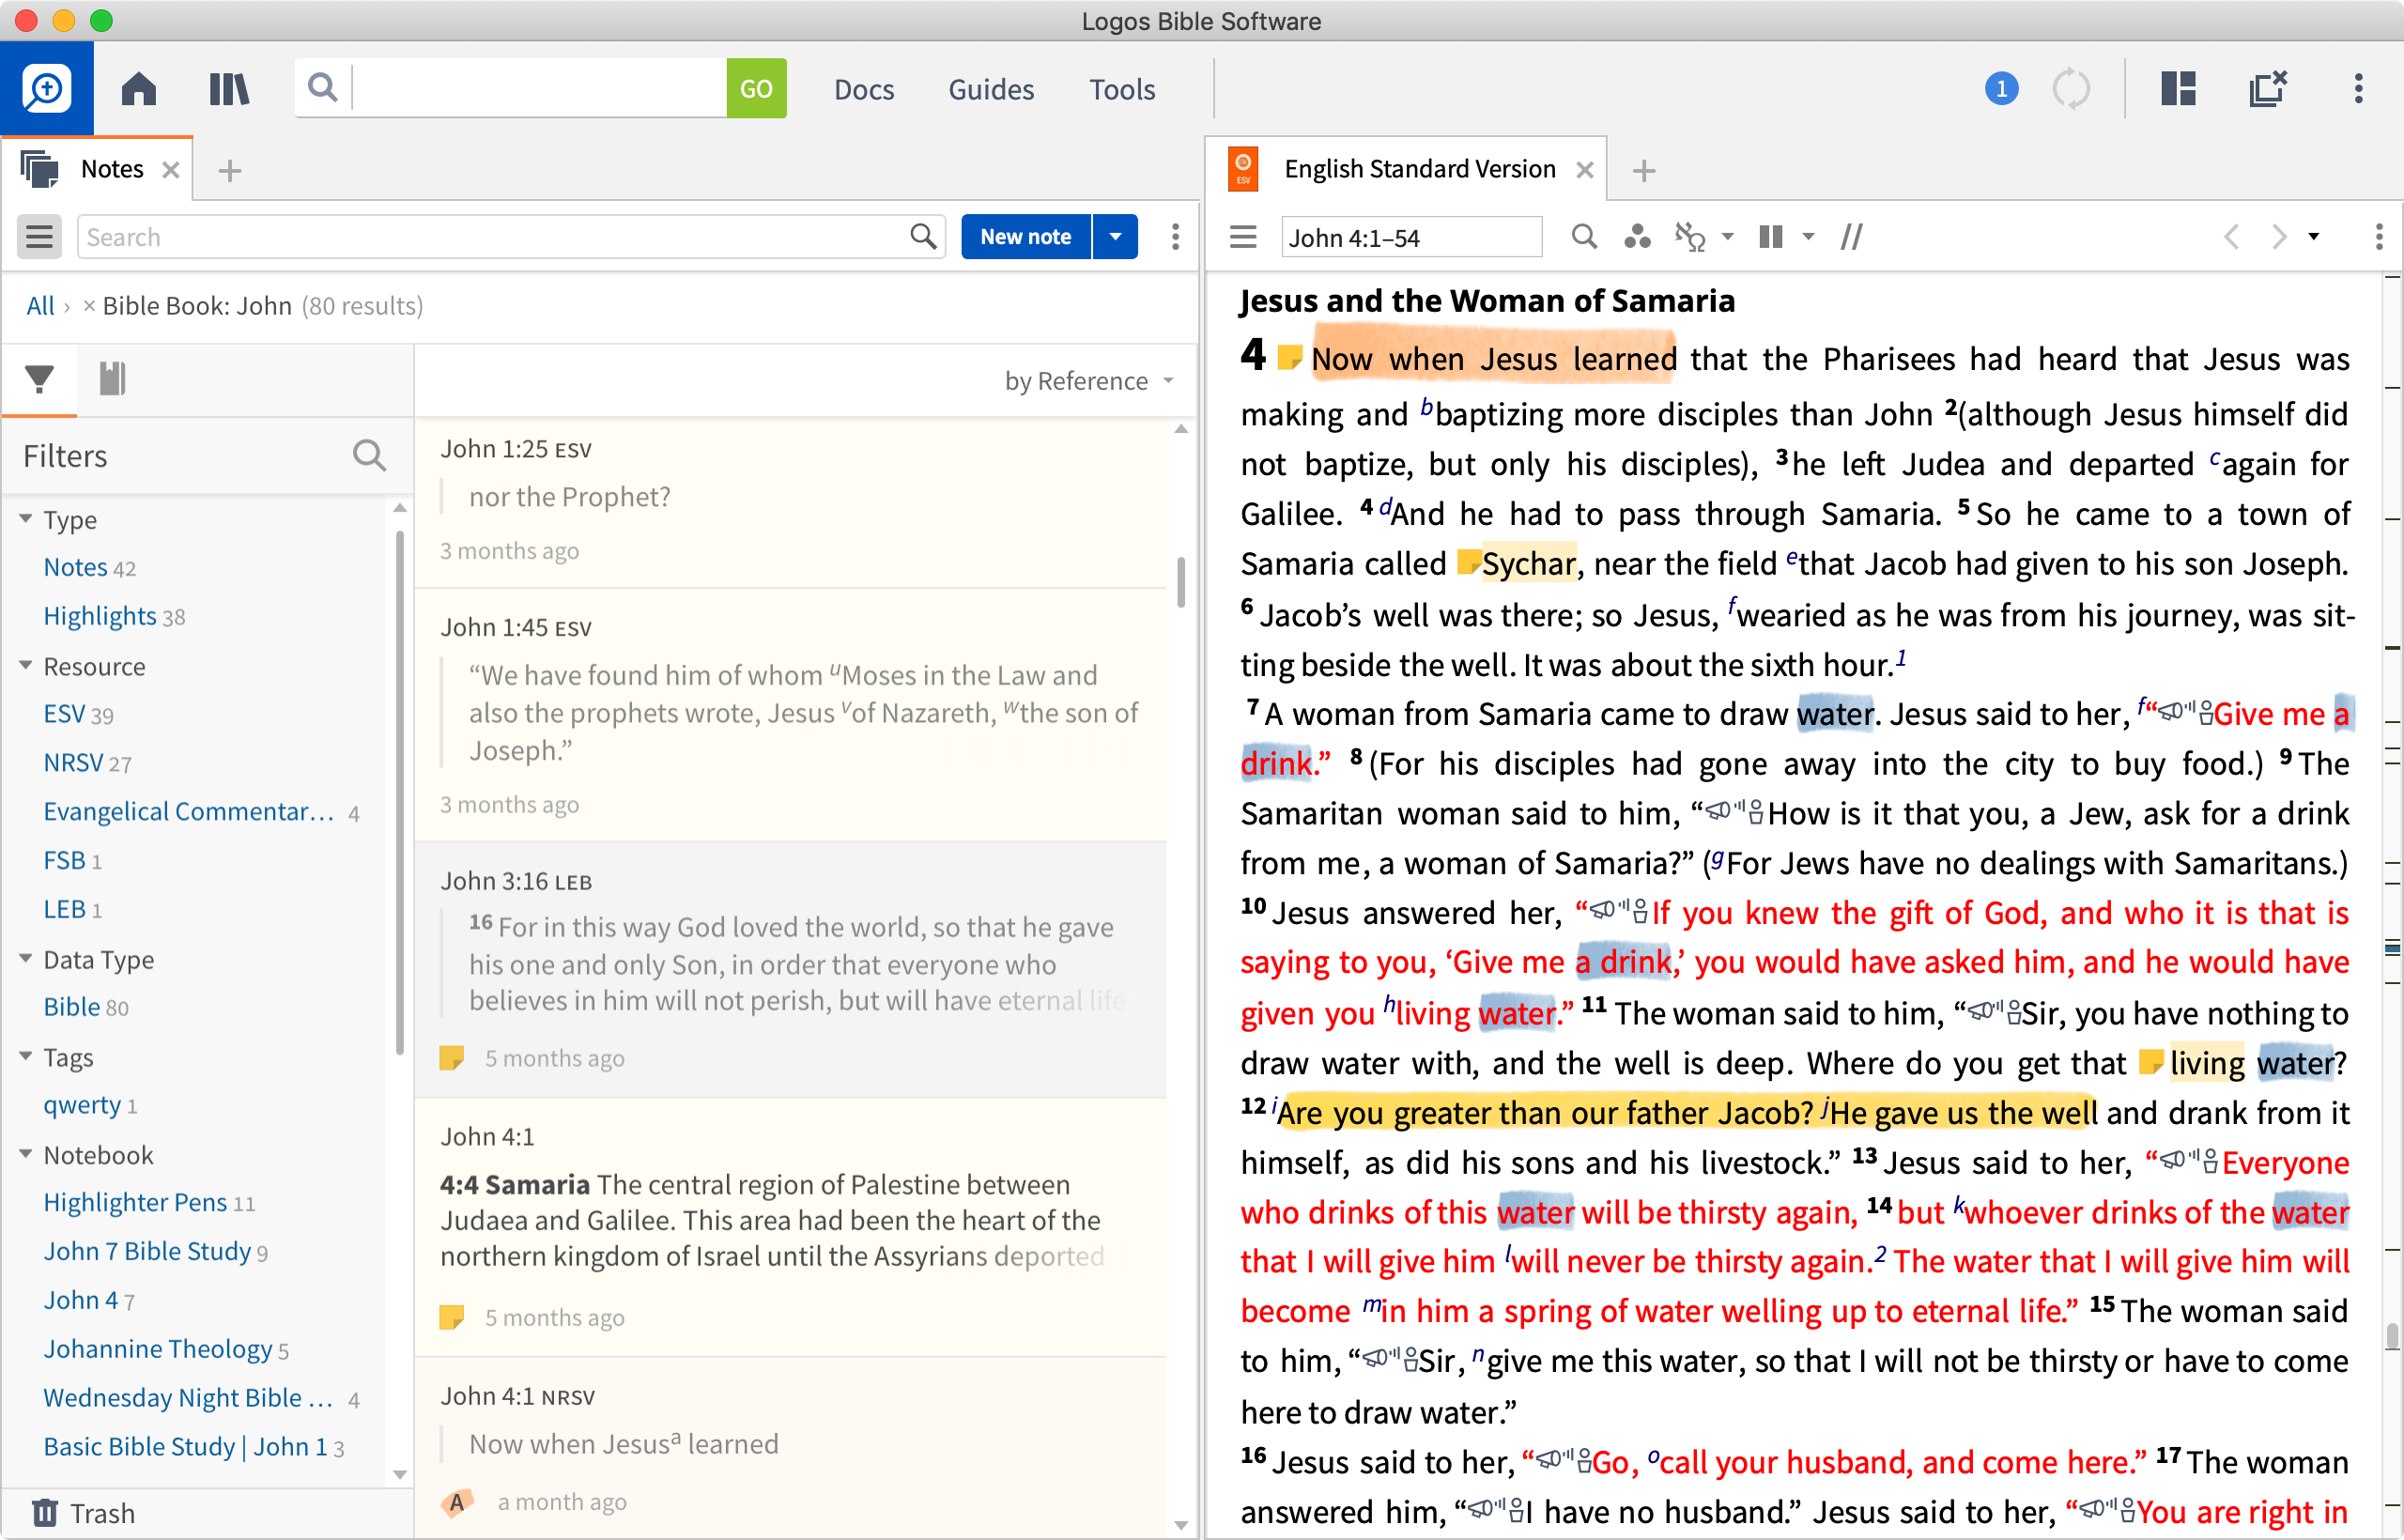The height and width of the screenshot is (1540, 2404).
Task: Go back with ESV history arrow
Action: (2232, 237)
